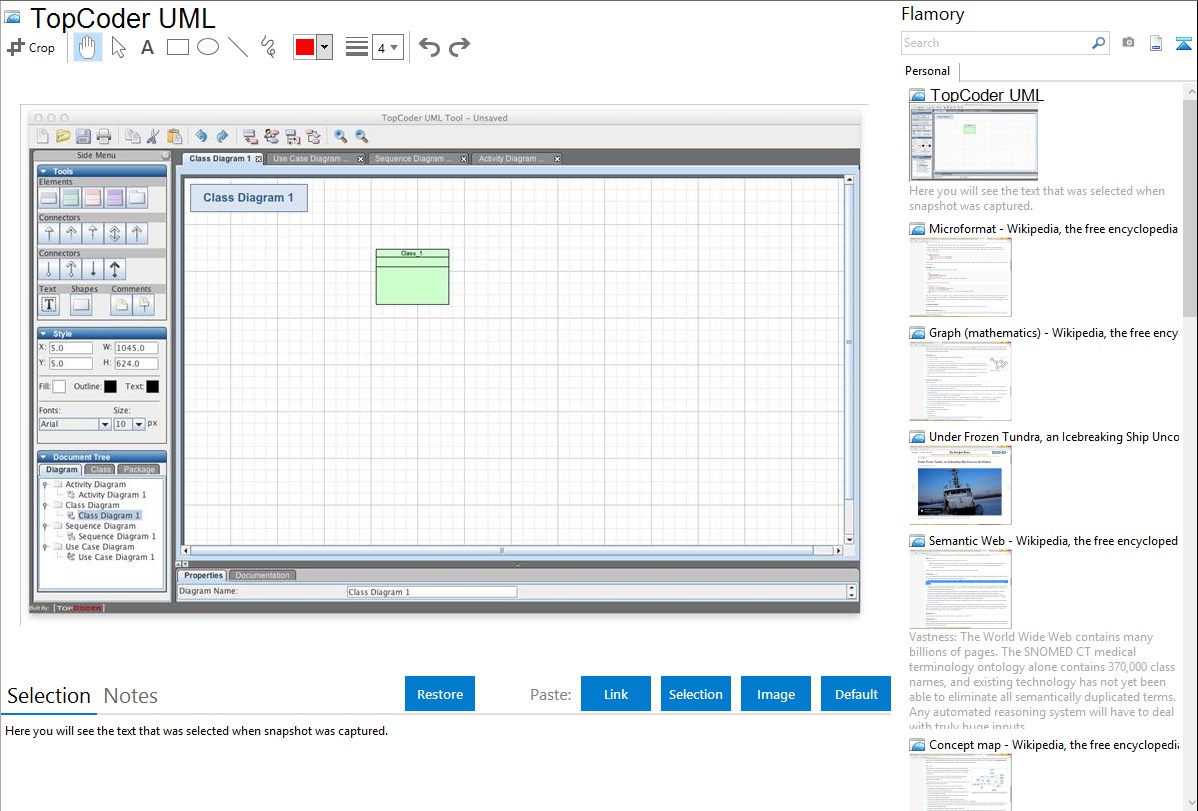Click the document icon in Flamory header

[x=1156, y=43]
